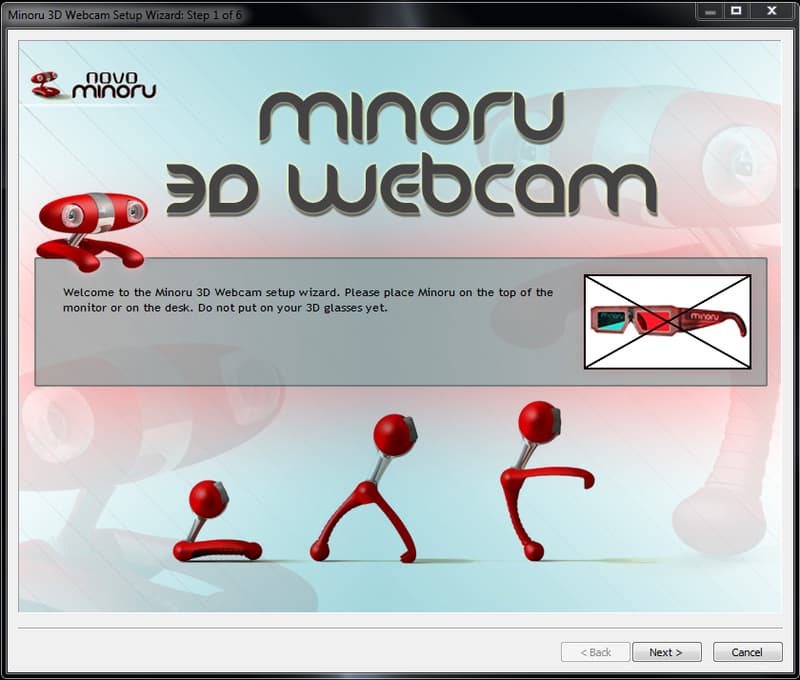Click the webcam with tripod A-shaped stand
This screenshot has height=680, width=800.
click(x=366, y=488)
